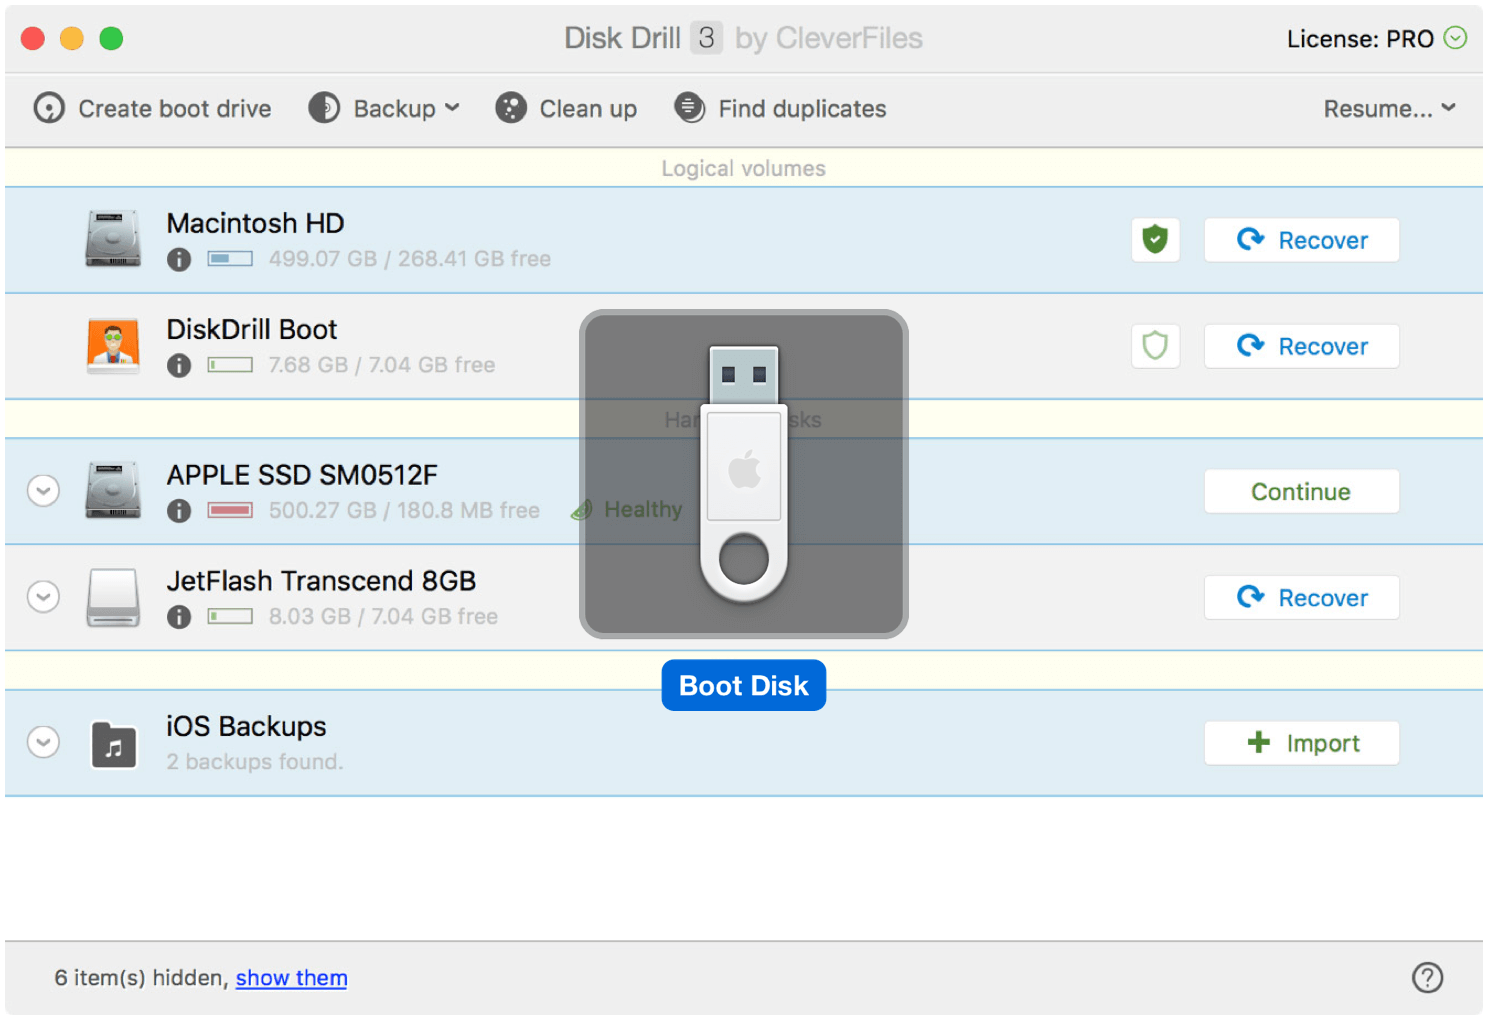The width and height of the screenshot is (1488, 1020).
Task: Click the 6 item(s) hidden text
Action: coord(142,978)
